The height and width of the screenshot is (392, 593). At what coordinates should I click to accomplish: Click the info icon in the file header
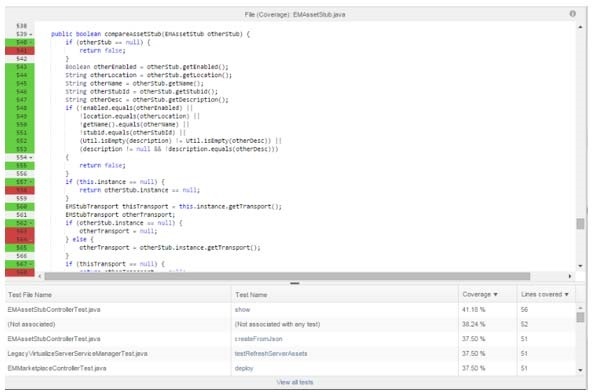click(x=573, y=14)
